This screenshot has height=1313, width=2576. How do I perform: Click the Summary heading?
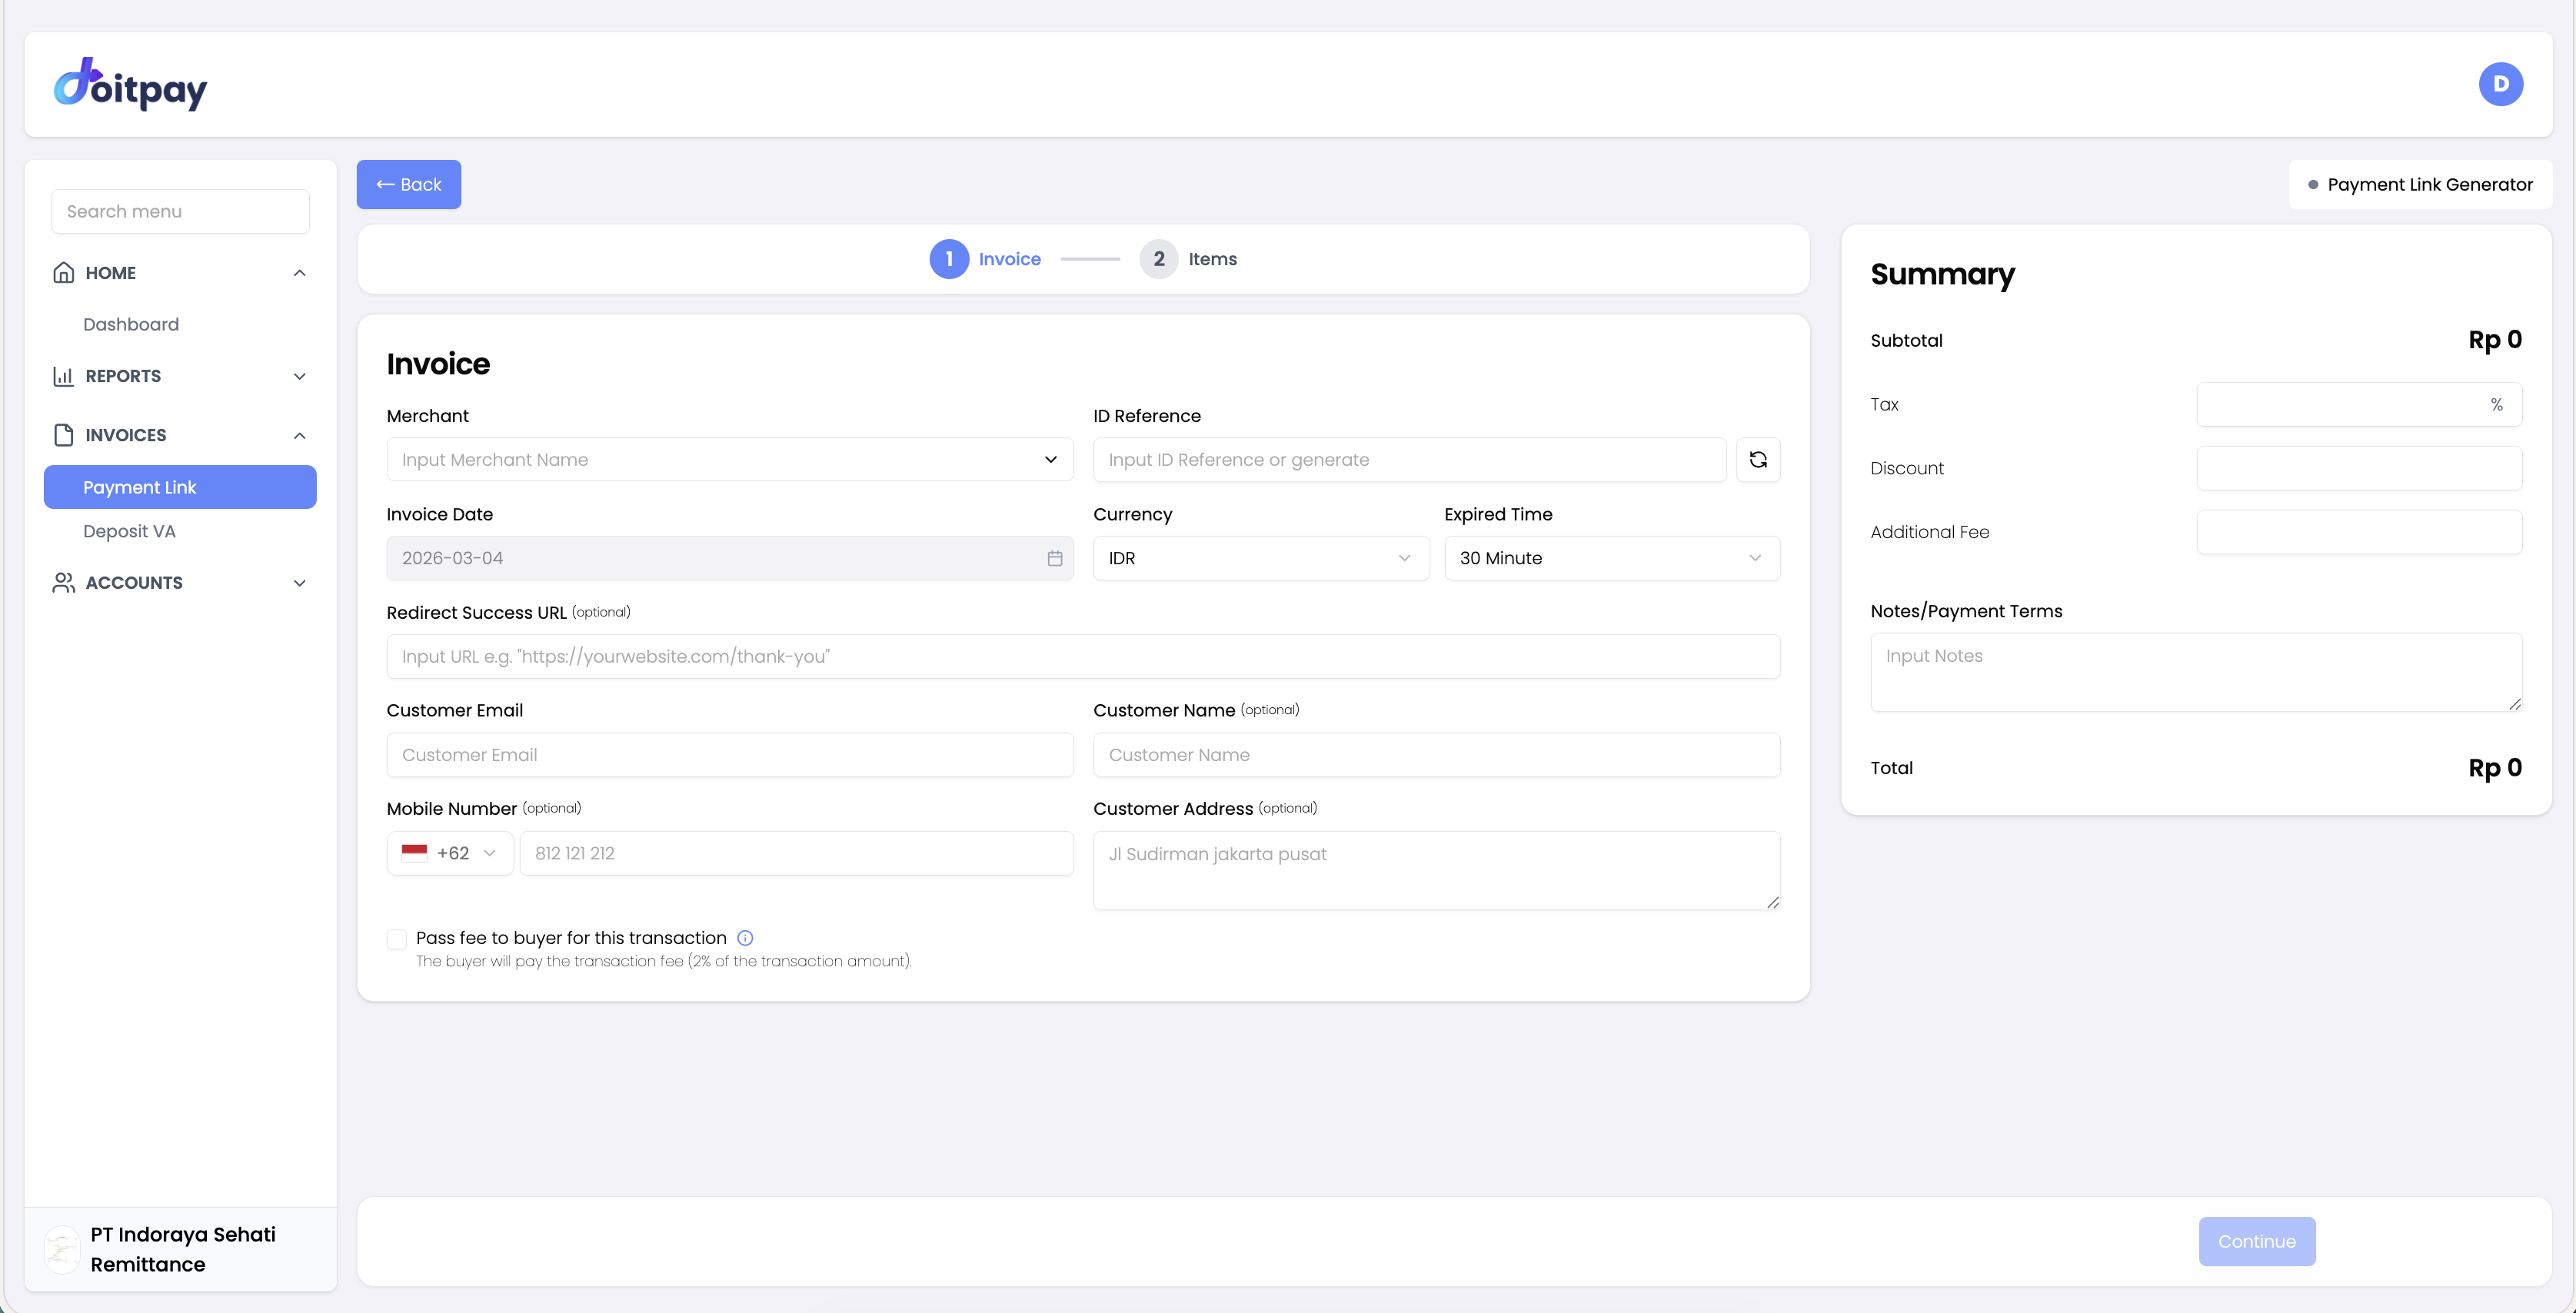[x=1942, y=275]
